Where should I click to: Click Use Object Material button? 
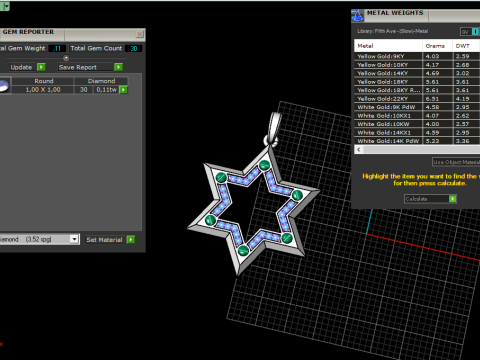click(x=456, y=162)
